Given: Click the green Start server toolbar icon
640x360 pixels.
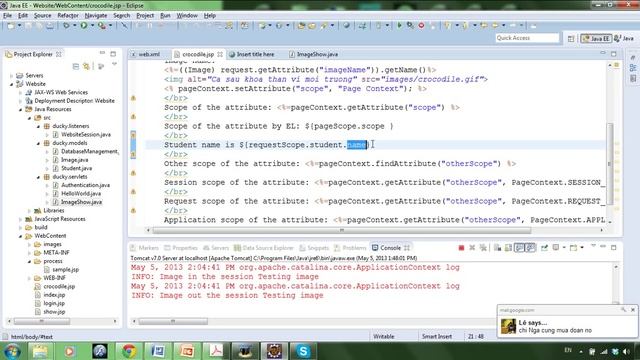Looking at the screenshot, I should 399,25.
